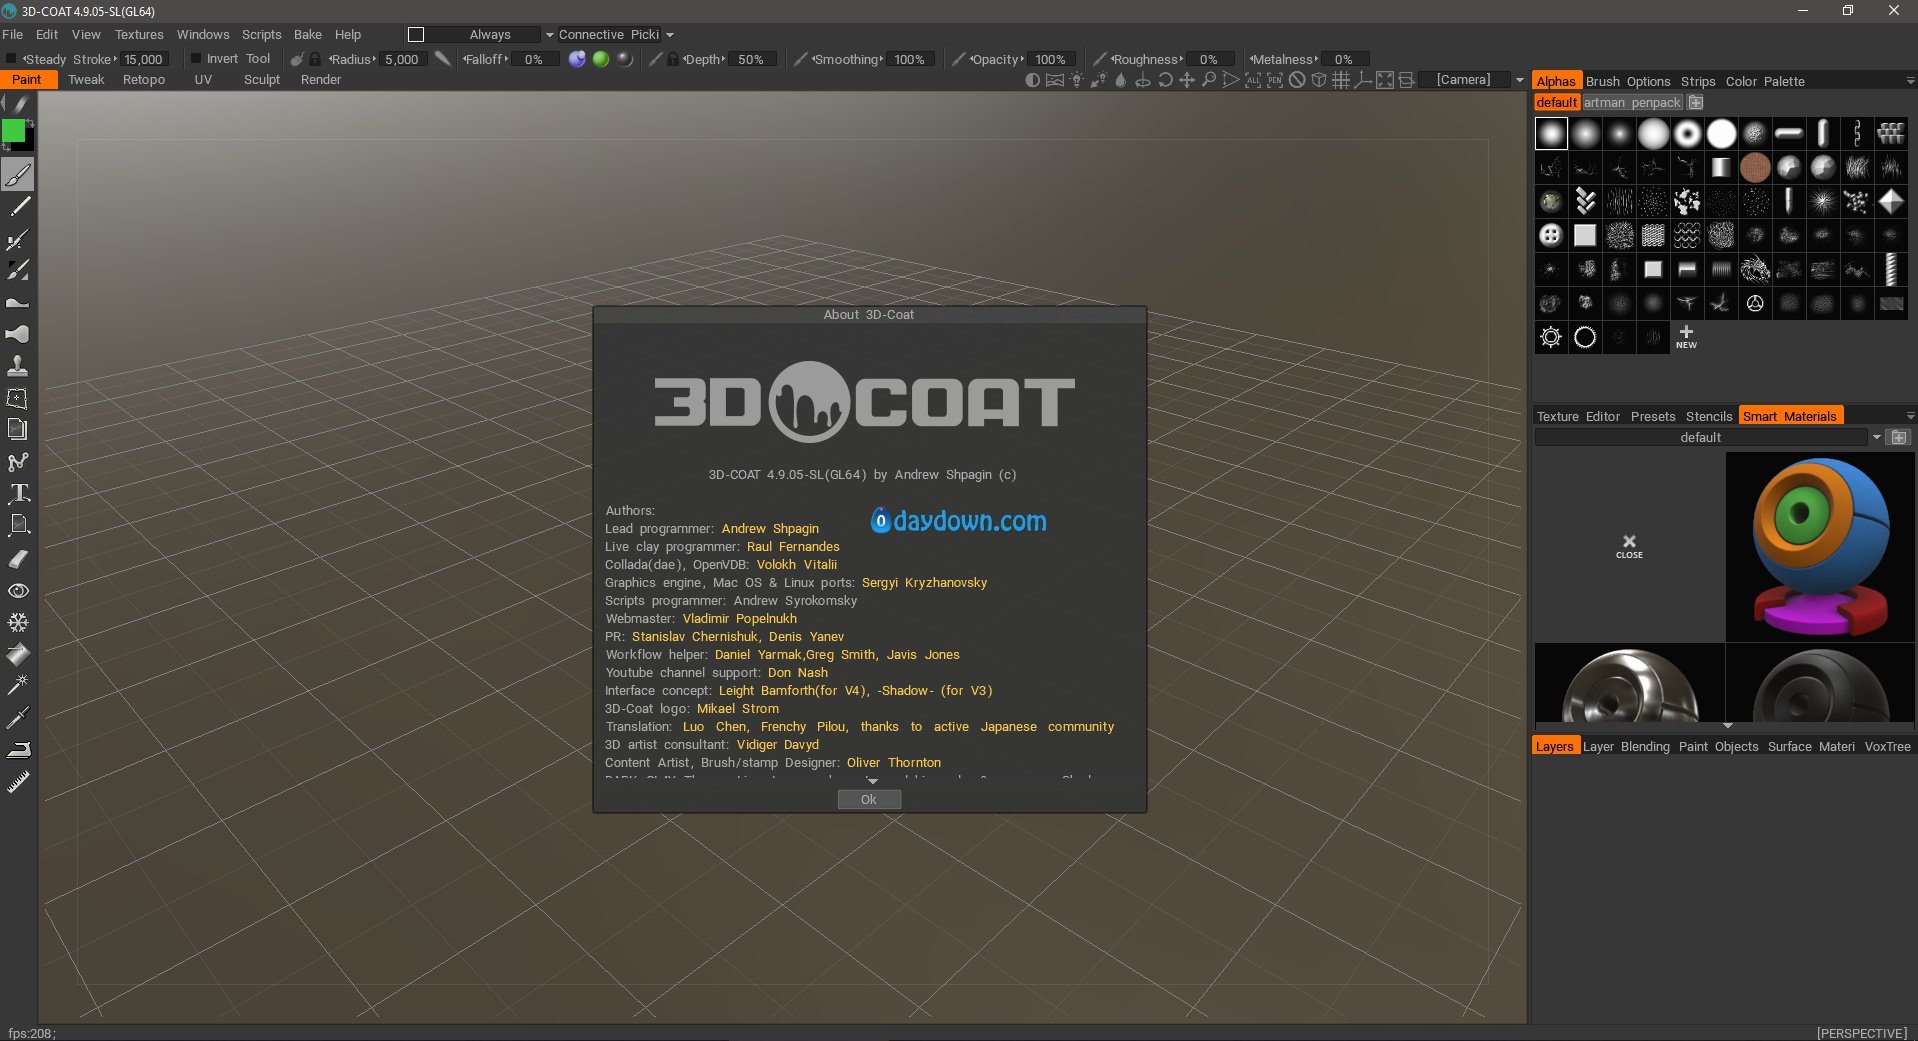Screen dimensions: 1918x1041
Task: Select the colorful orange-blue smart material preview
Action: (1820, 546)
